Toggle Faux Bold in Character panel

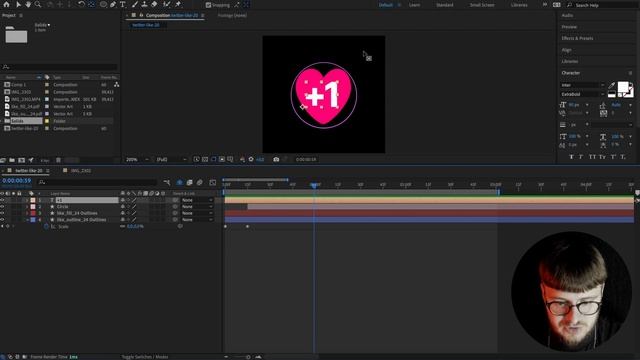point(571,157)
